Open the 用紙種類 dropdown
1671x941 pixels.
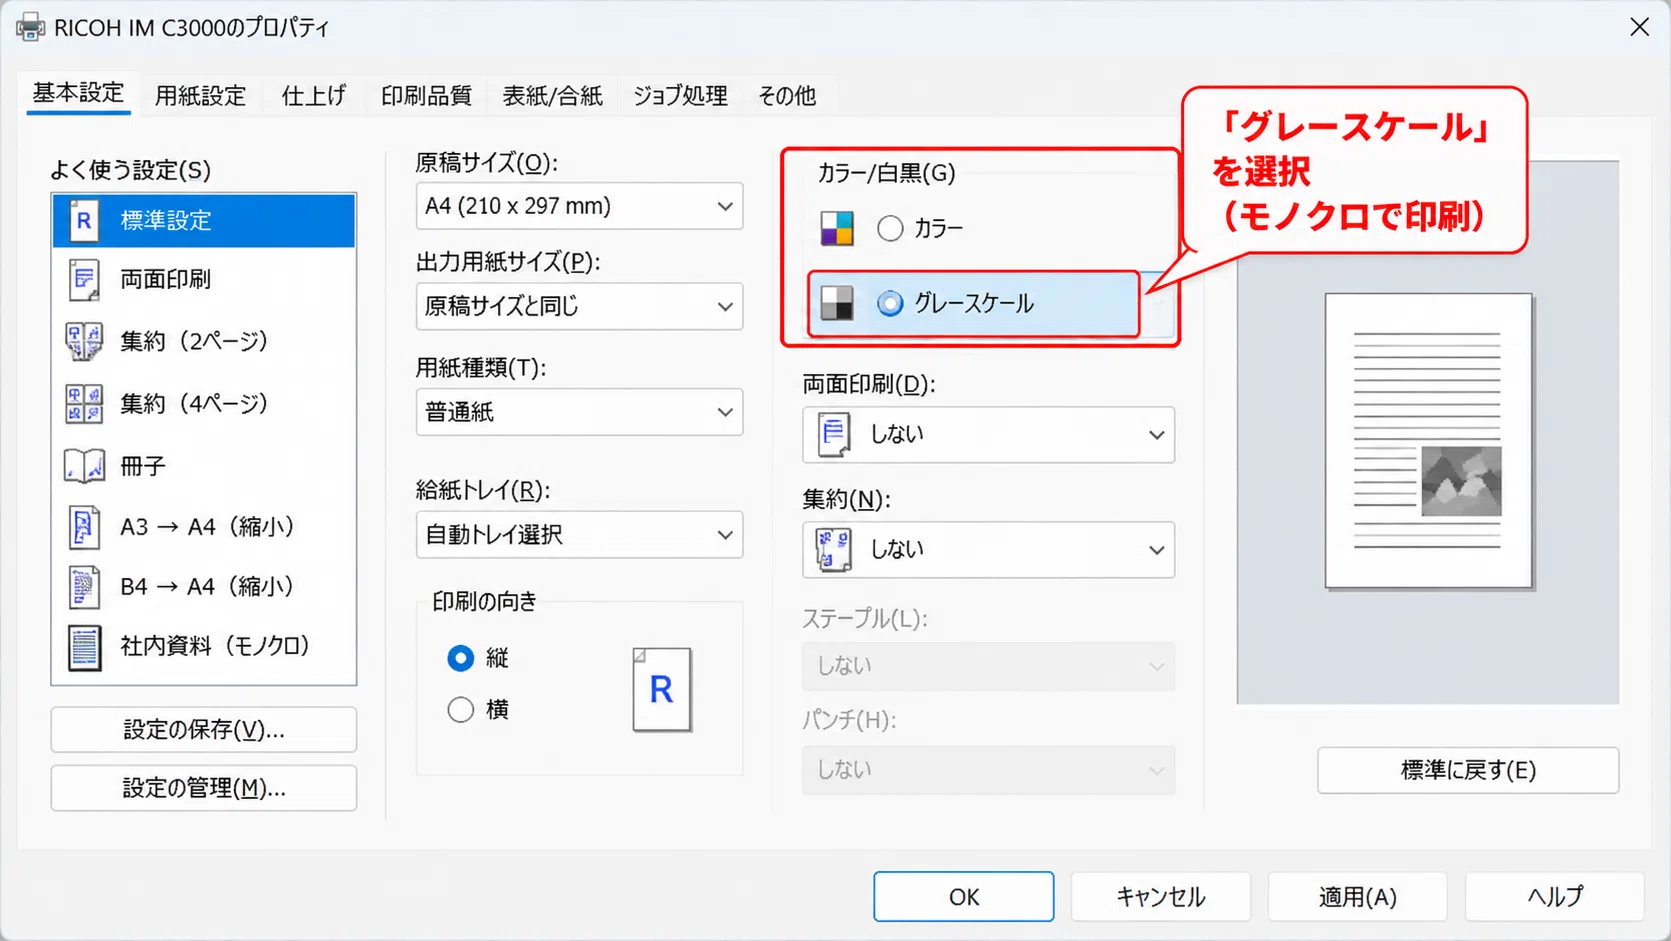[579, 412]
